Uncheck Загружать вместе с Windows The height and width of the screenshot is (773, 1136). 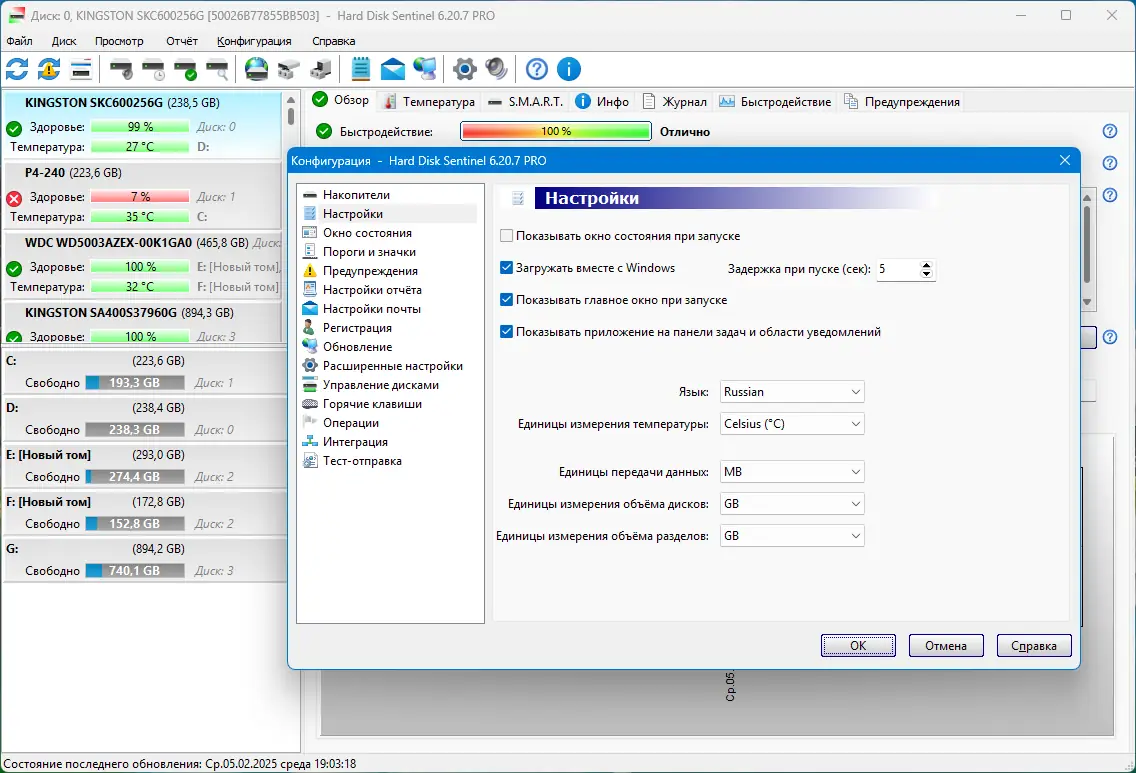[x=506, y=268]
